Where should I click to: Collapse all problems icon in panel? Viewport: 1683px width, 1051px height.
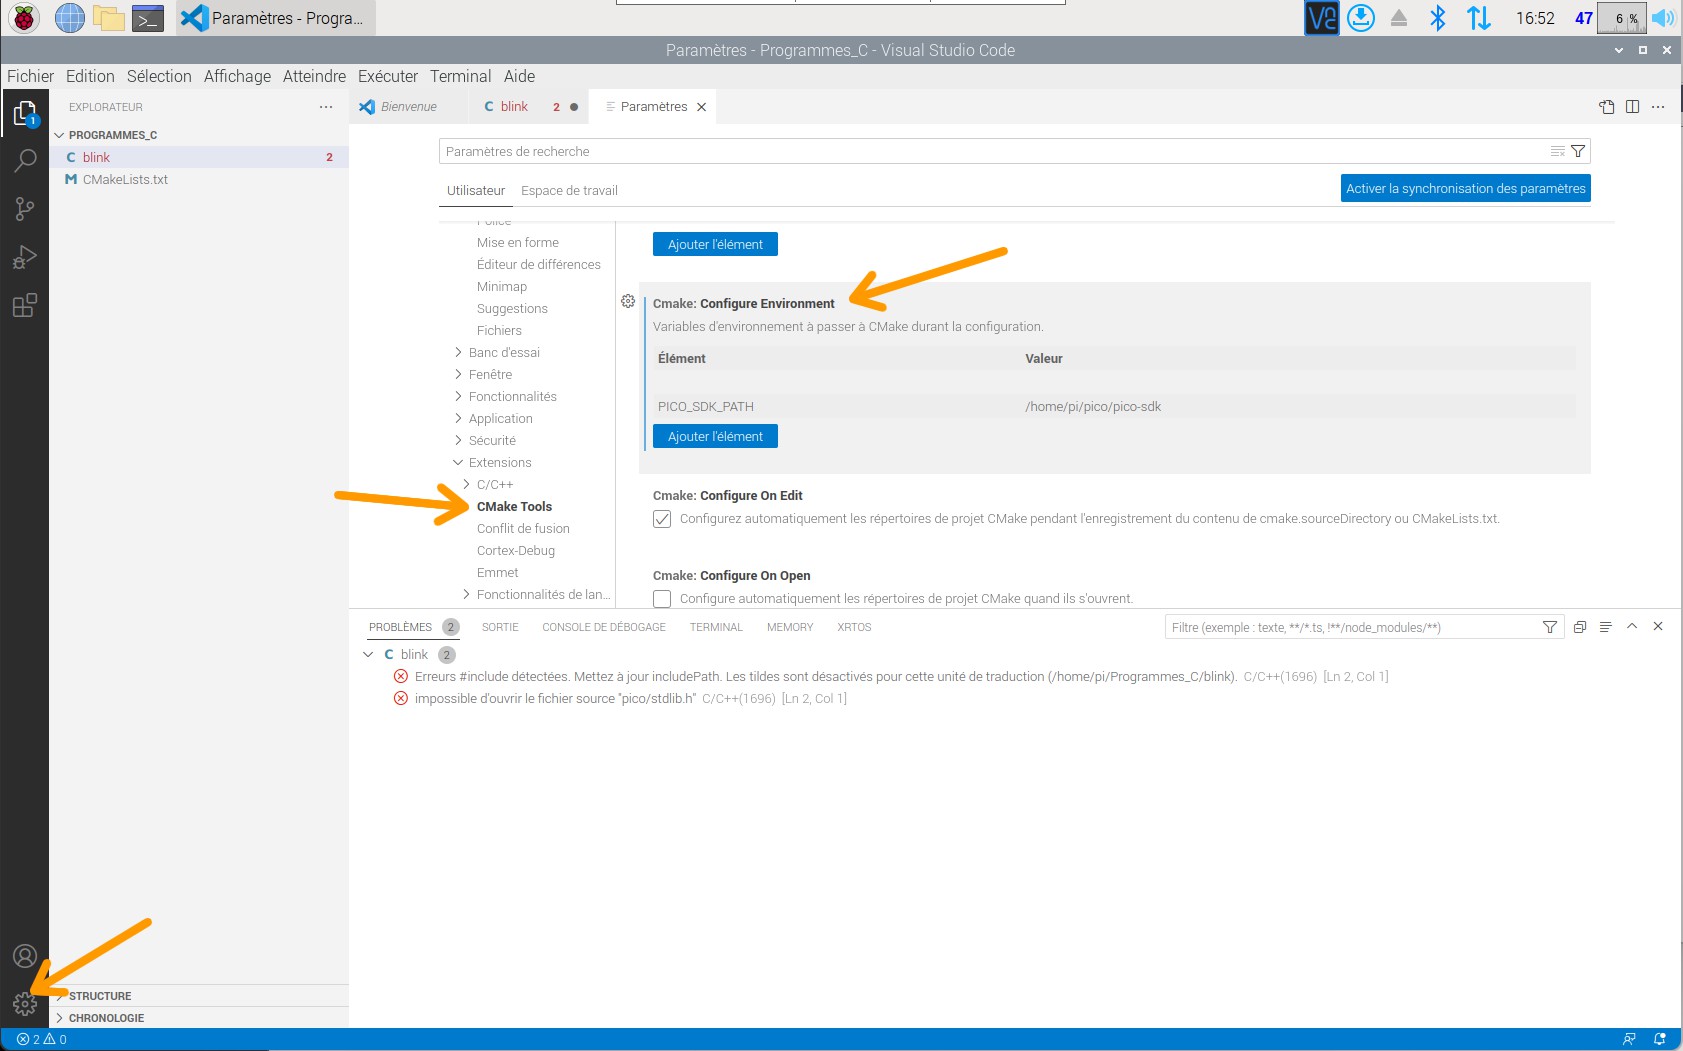tap(1580, 627)
